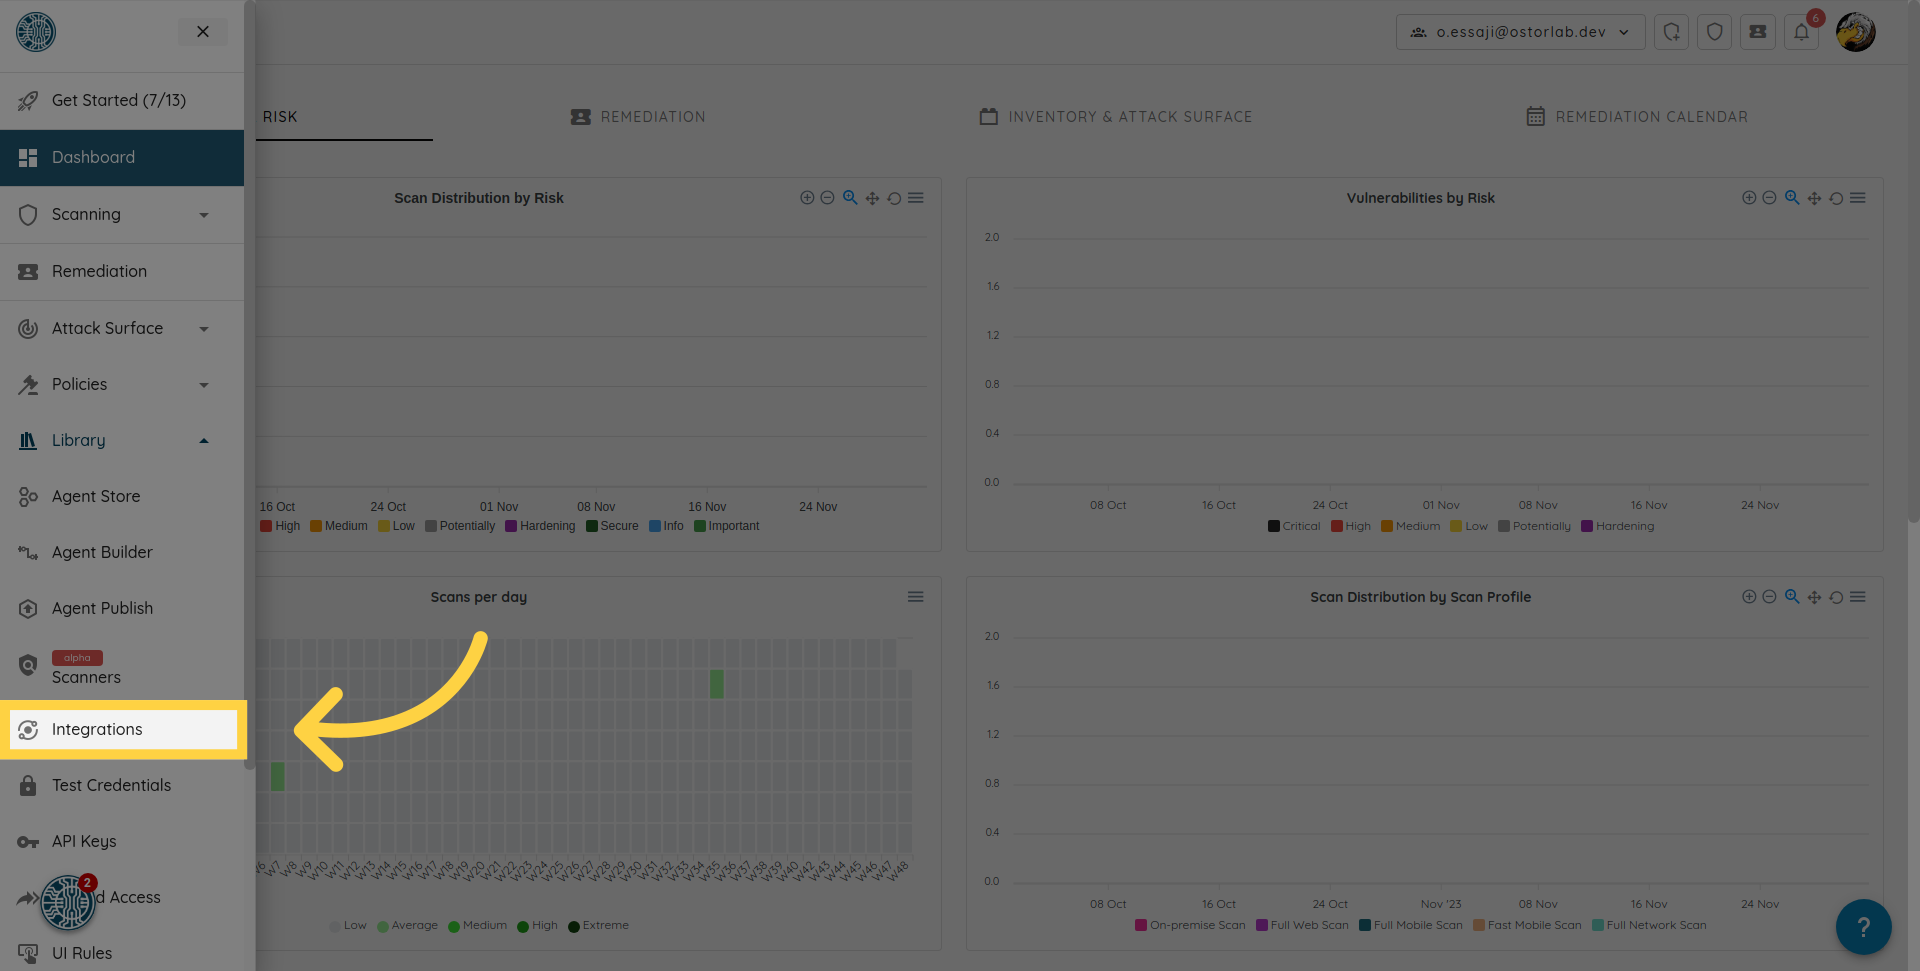Toggle Critical series in Vulnerabilities legend
Image resolution: width=1920 pixels, height=971 pixels.
point(1294,526)
